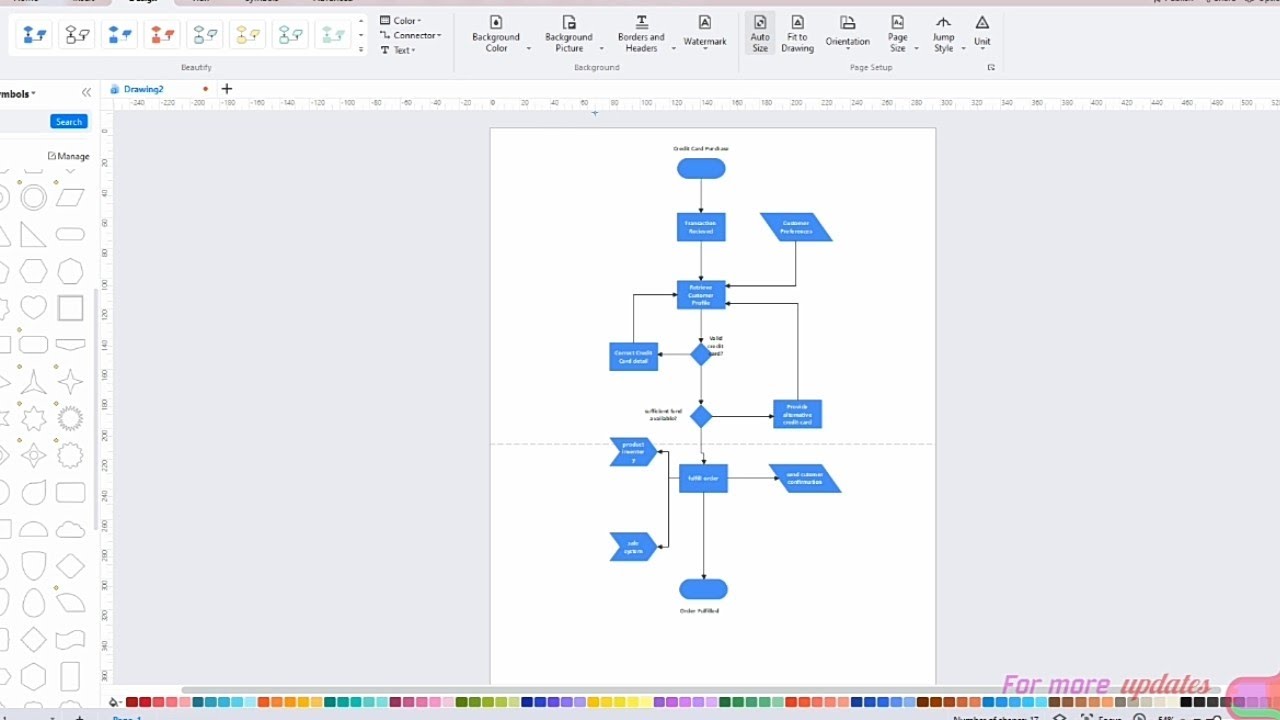Select the parallelogram shape in symbols panel
This screenshot has width=1280, height=720.
coord(70,197)
